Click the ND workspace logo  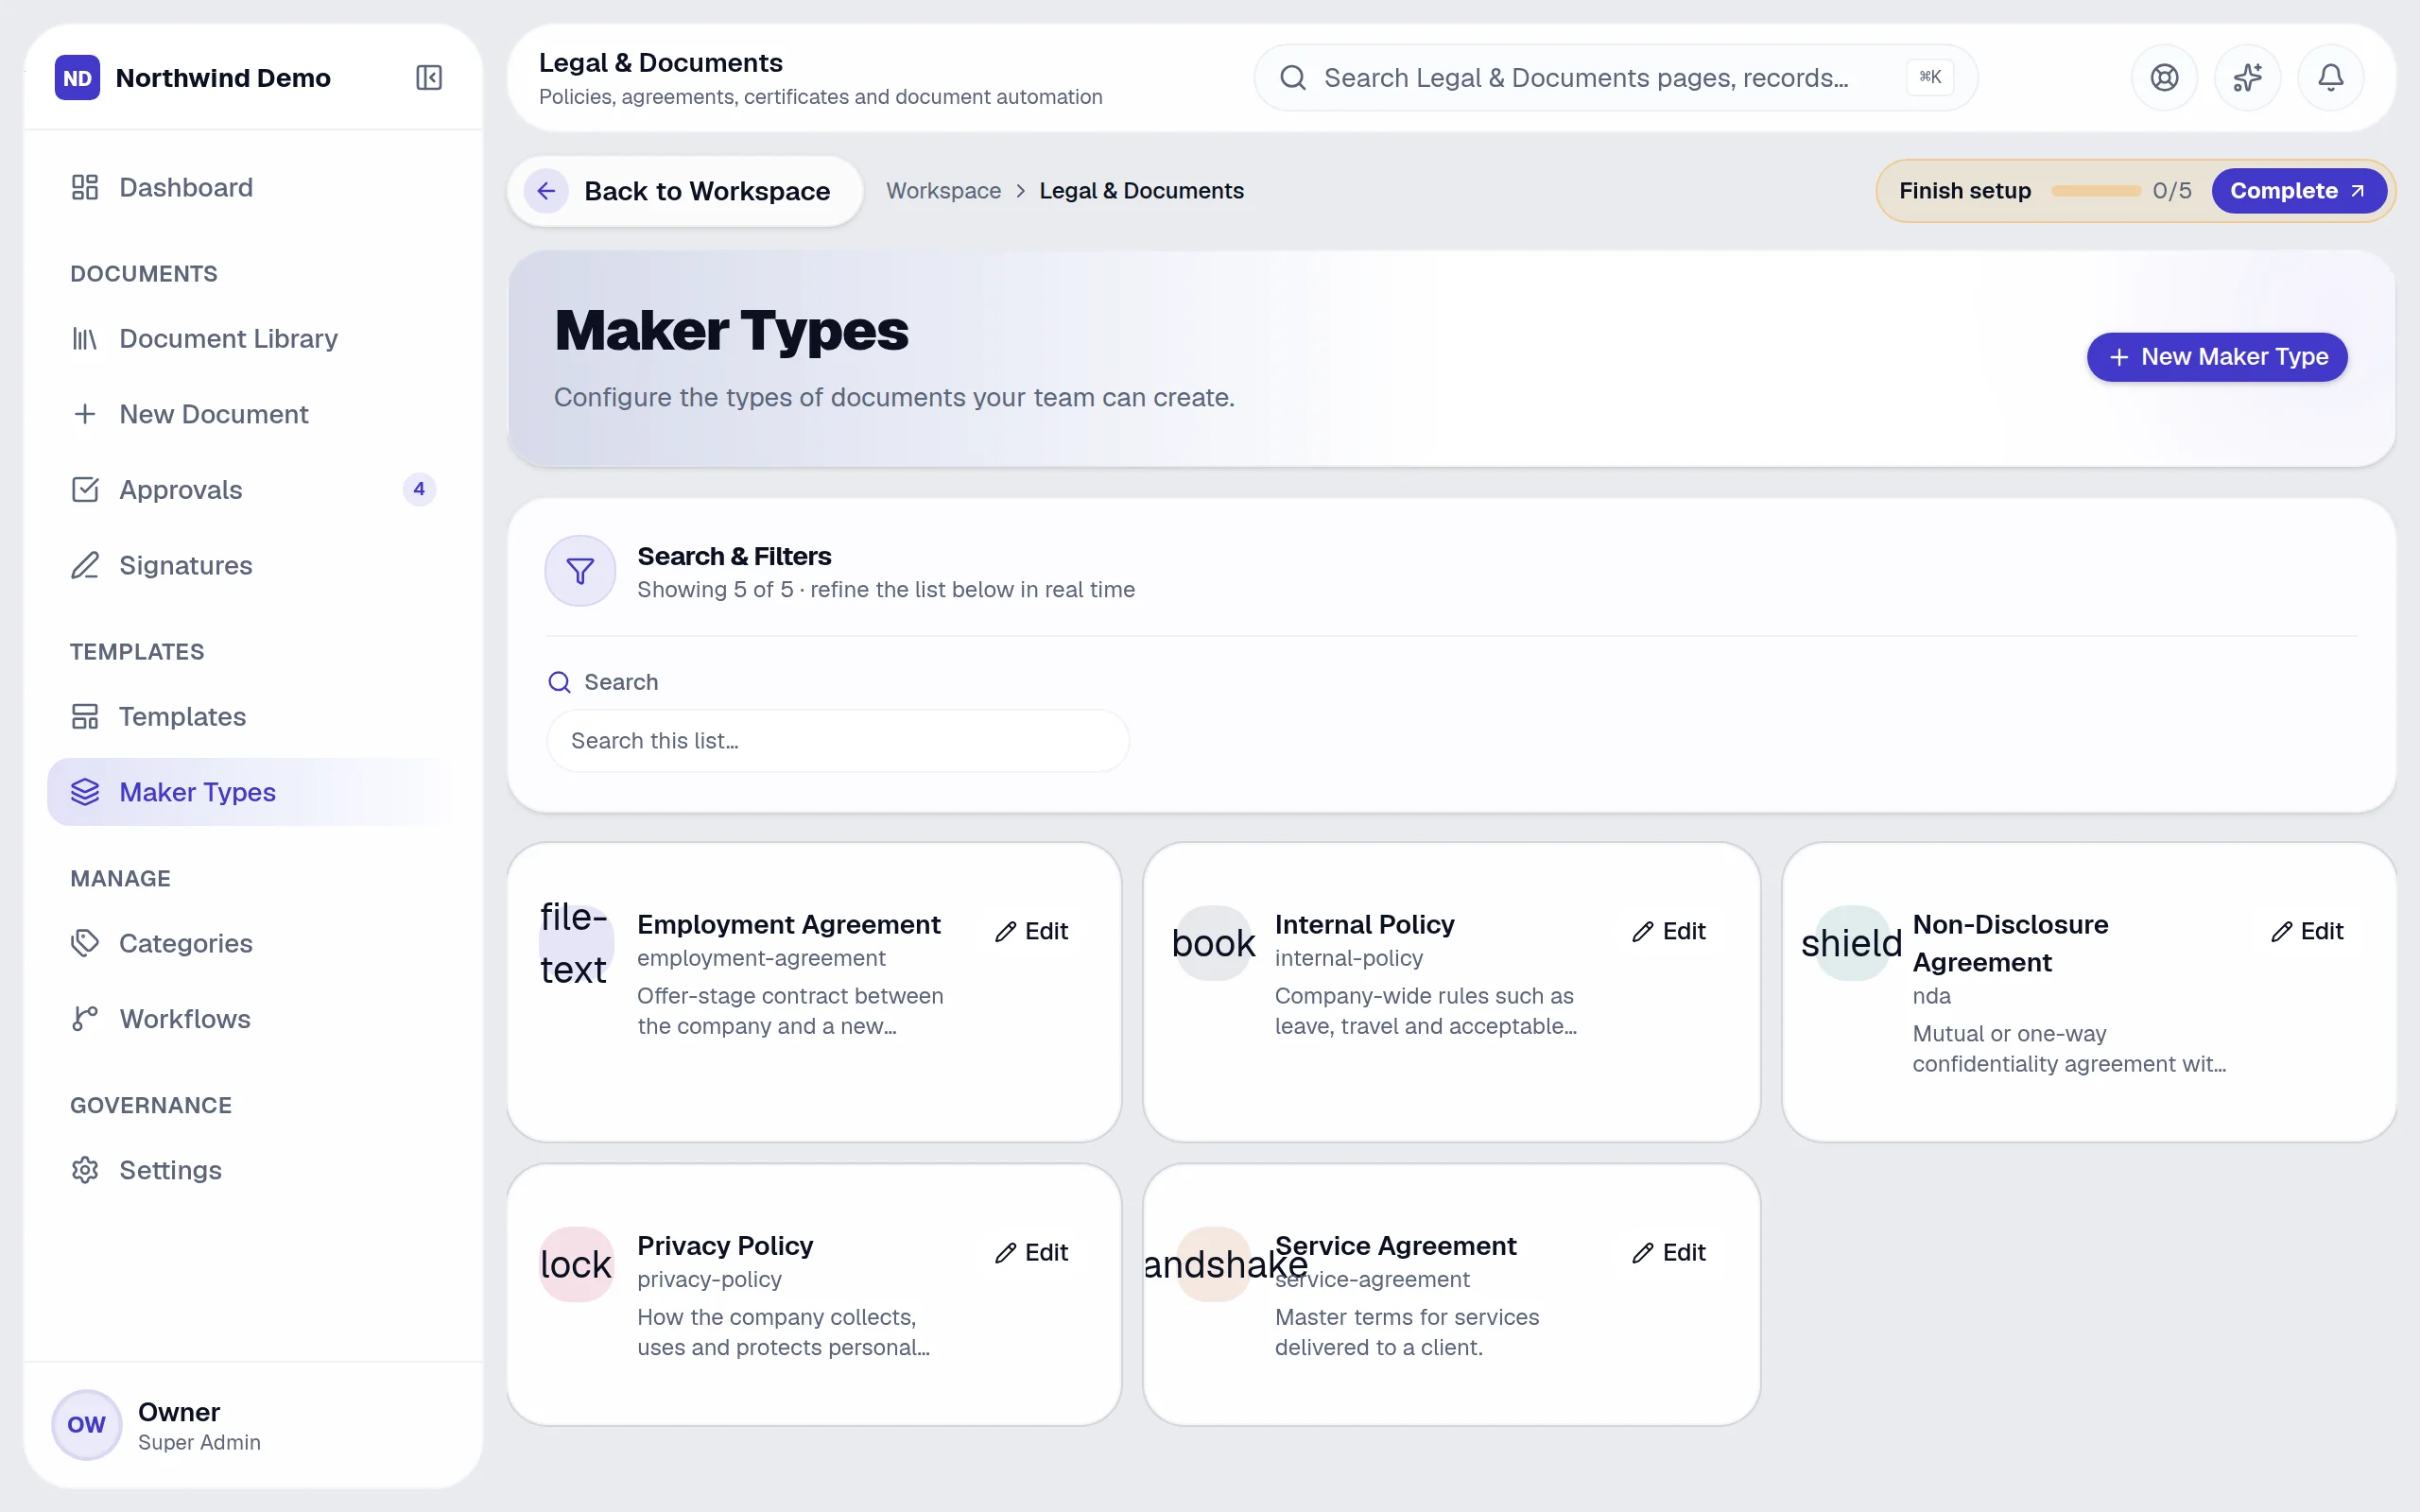(x=78, y=78)
